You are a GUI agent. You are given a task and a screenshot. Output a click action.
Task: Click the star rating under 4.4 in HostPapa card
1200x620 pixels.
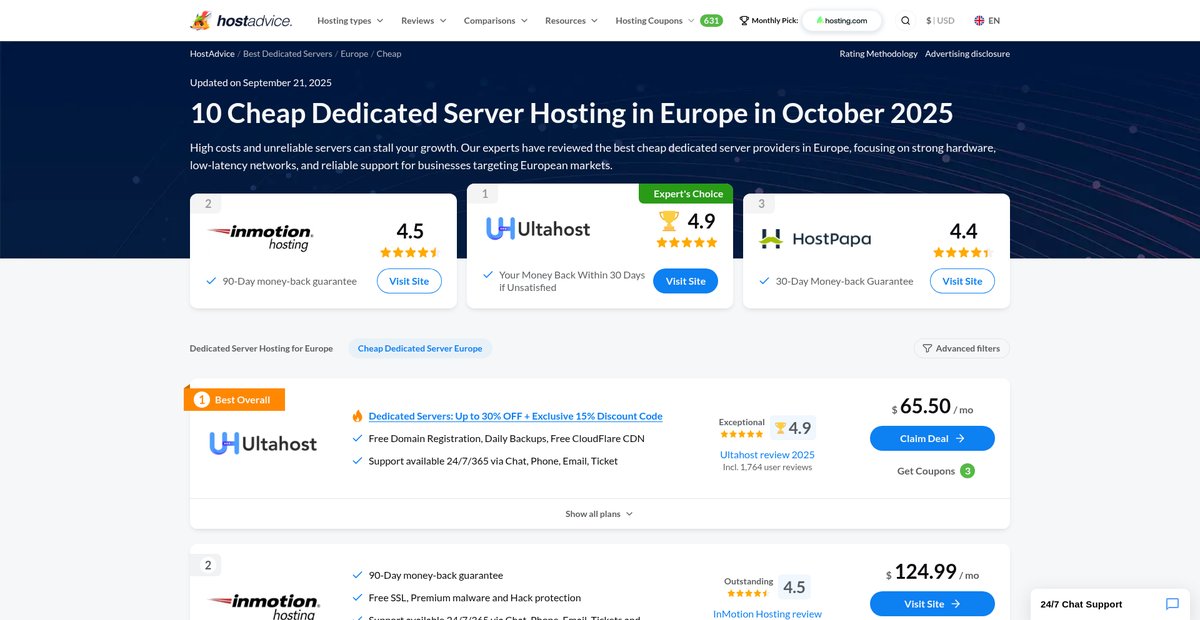[x=962, y=253]
